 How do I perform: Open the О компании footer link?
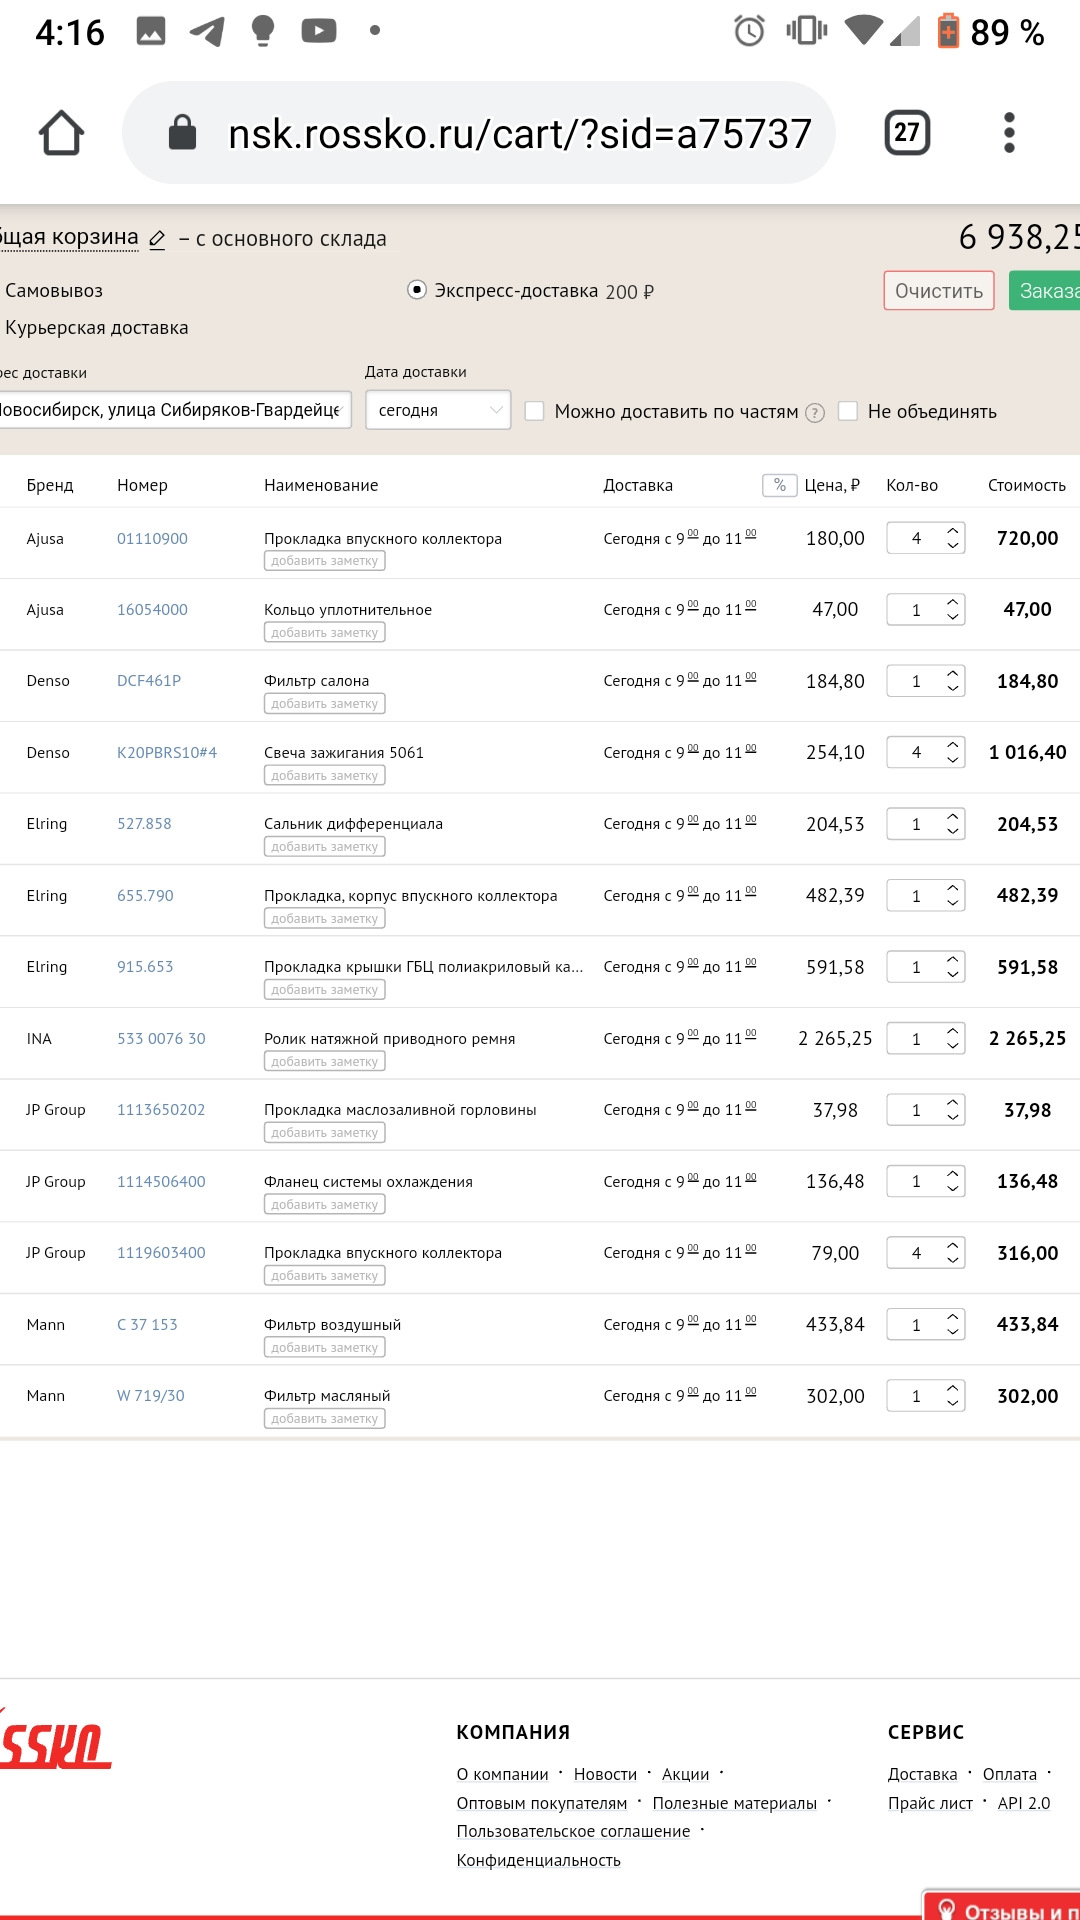pos(502,1774)
